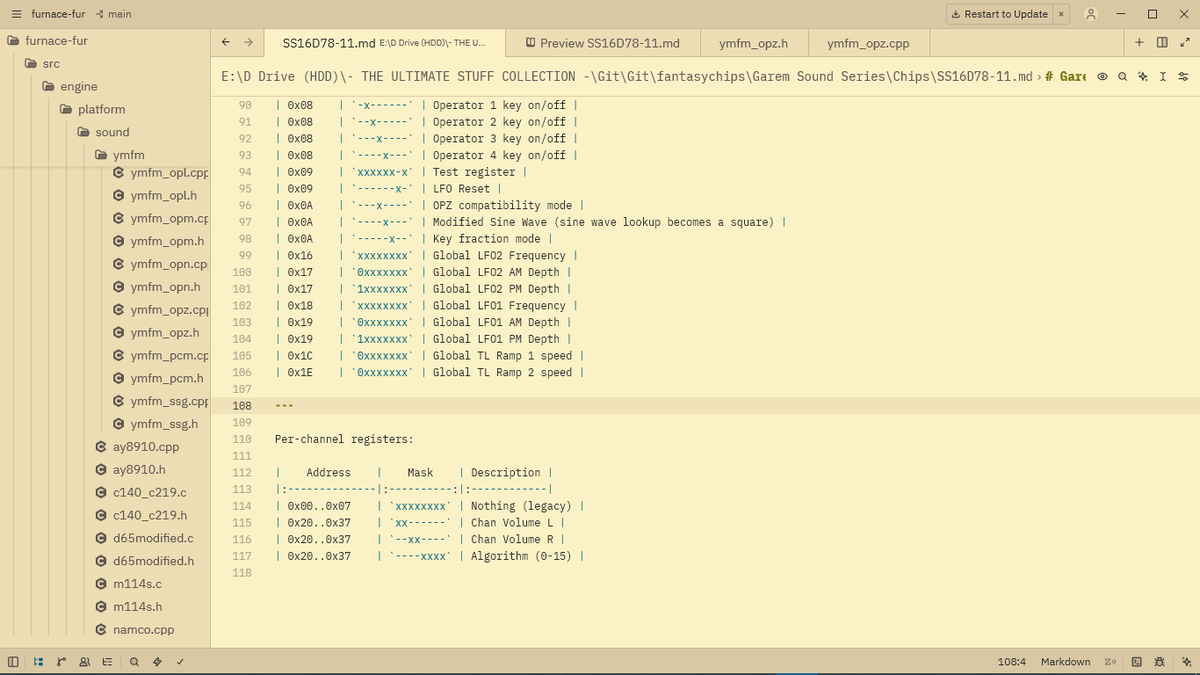Click the checkmark diagnostics icon

pyautogui.click(x=180, y=662)
